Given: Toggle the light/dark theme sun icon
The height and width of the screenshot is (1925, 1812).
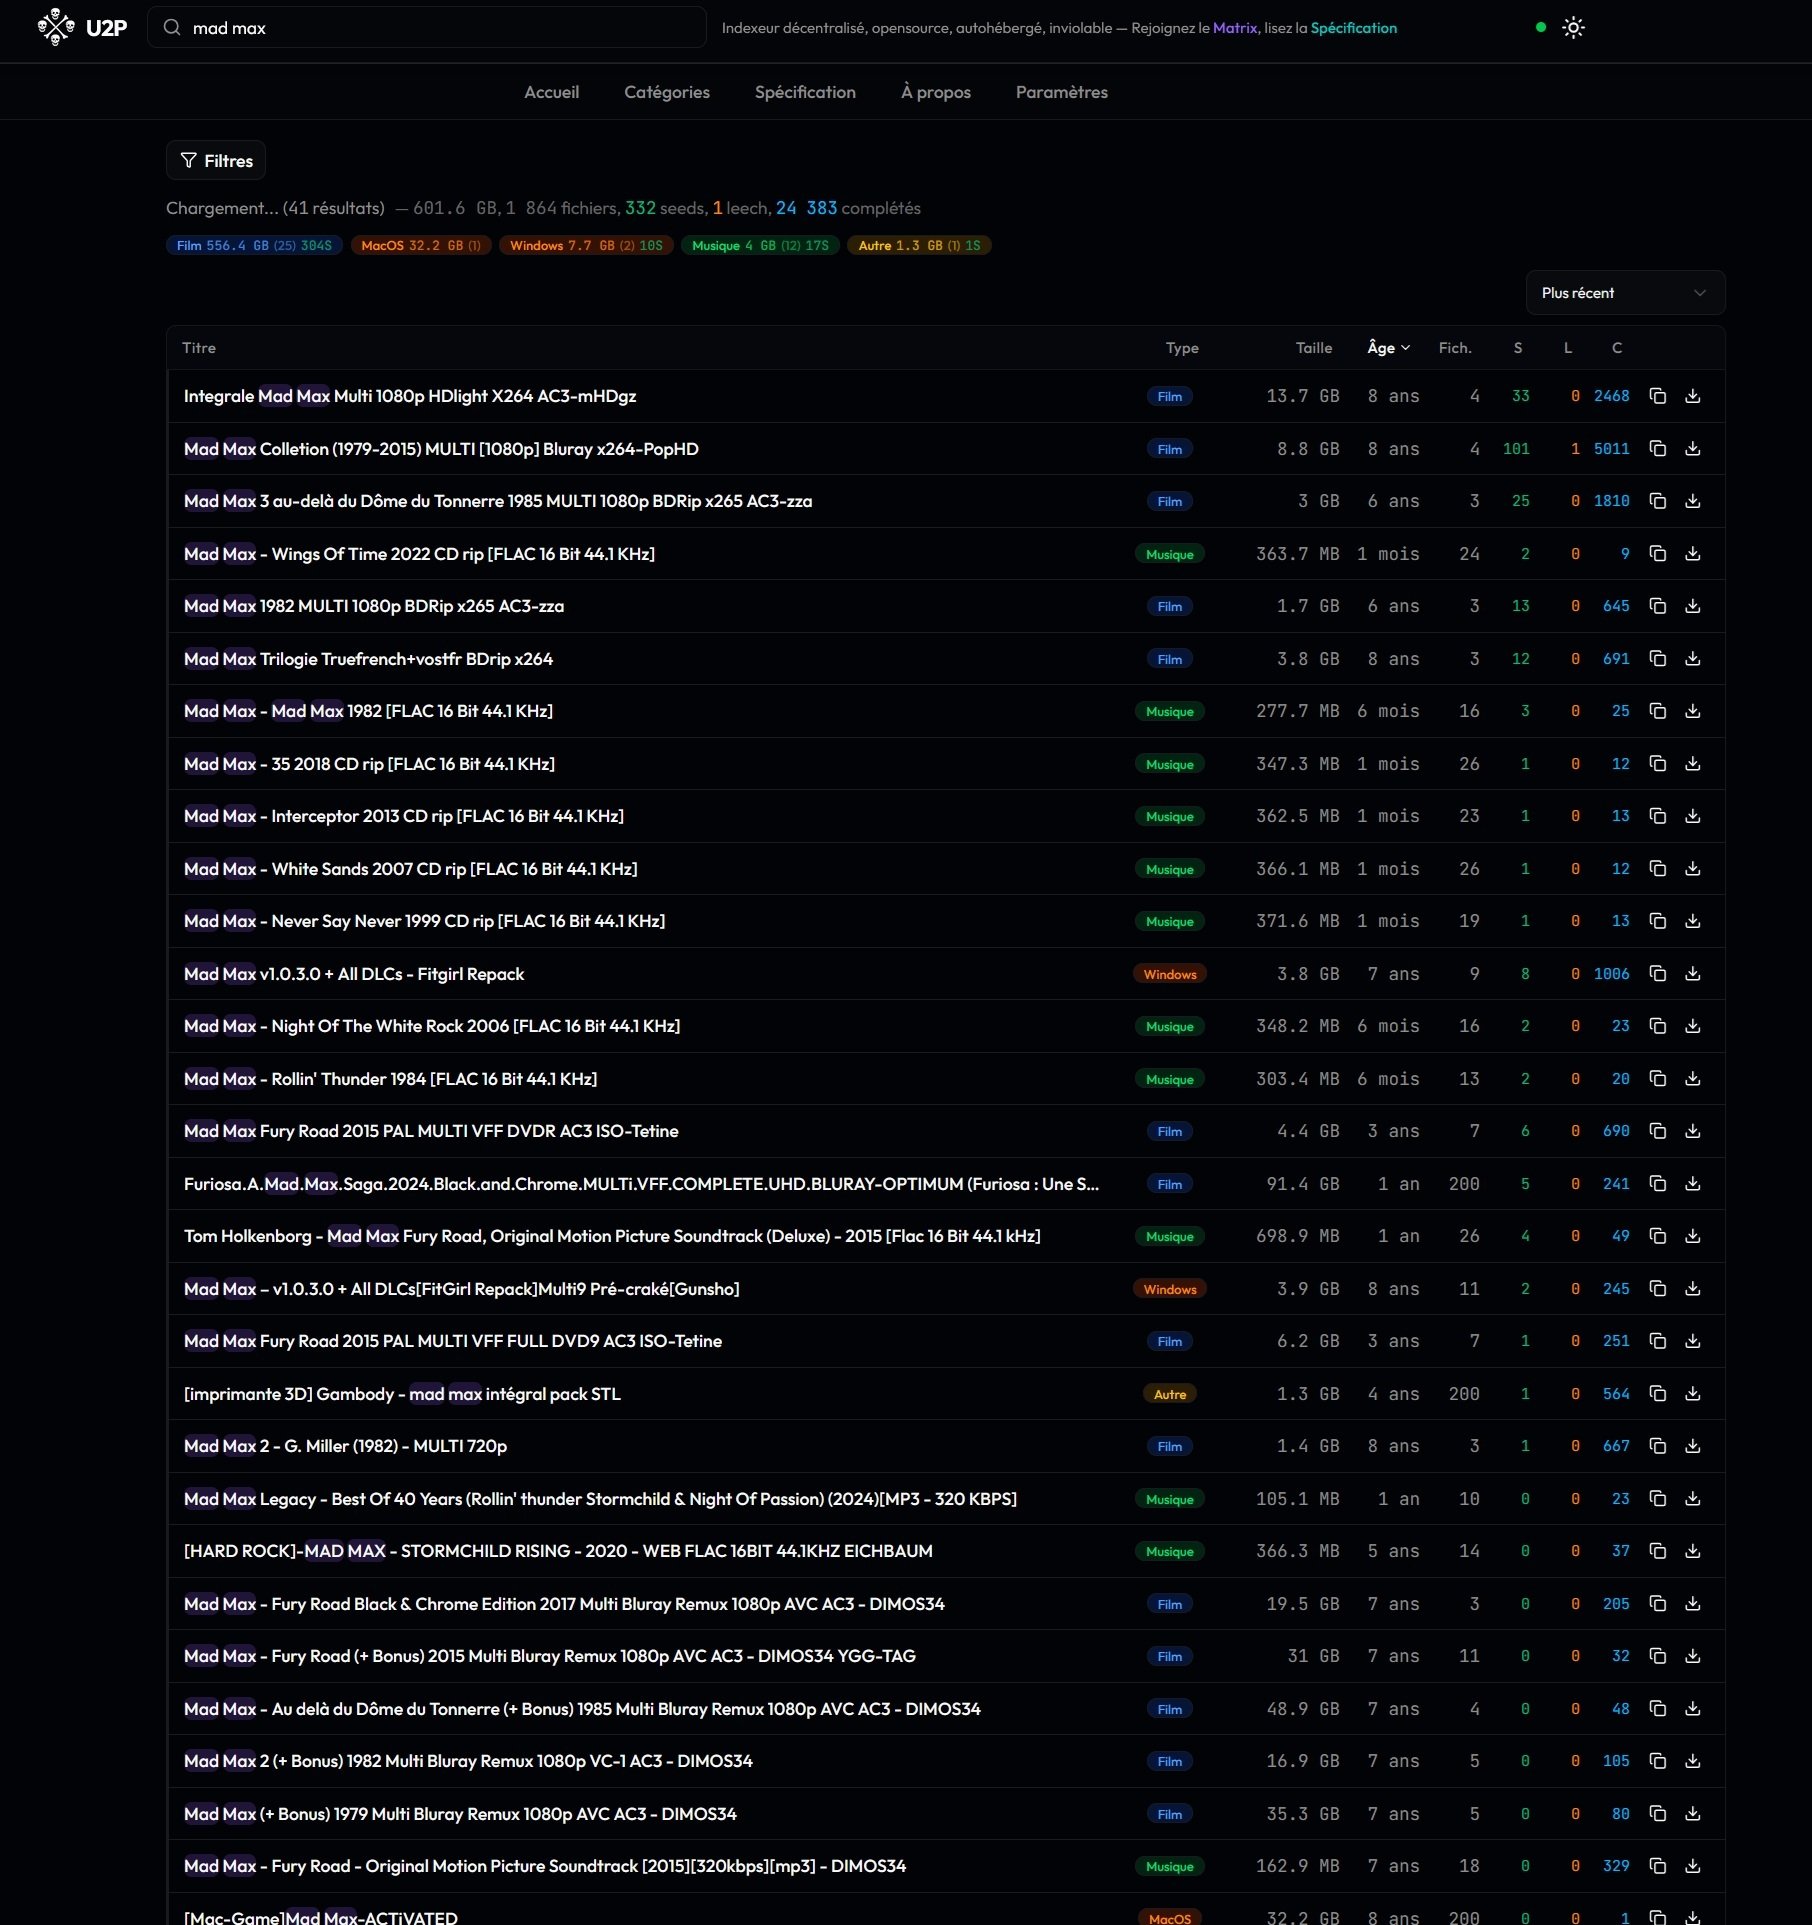Looking at the screenshot, I should pos(1573,28).
